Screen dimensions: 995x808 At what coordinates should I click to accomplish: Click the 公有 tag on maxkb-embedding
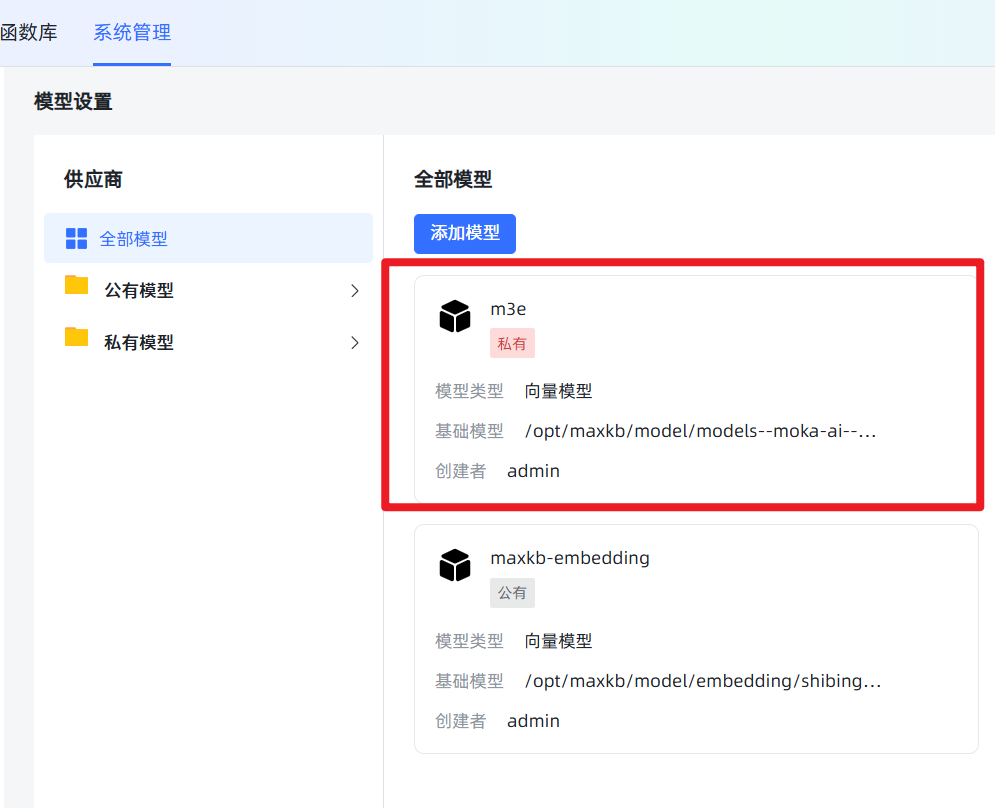512,593
